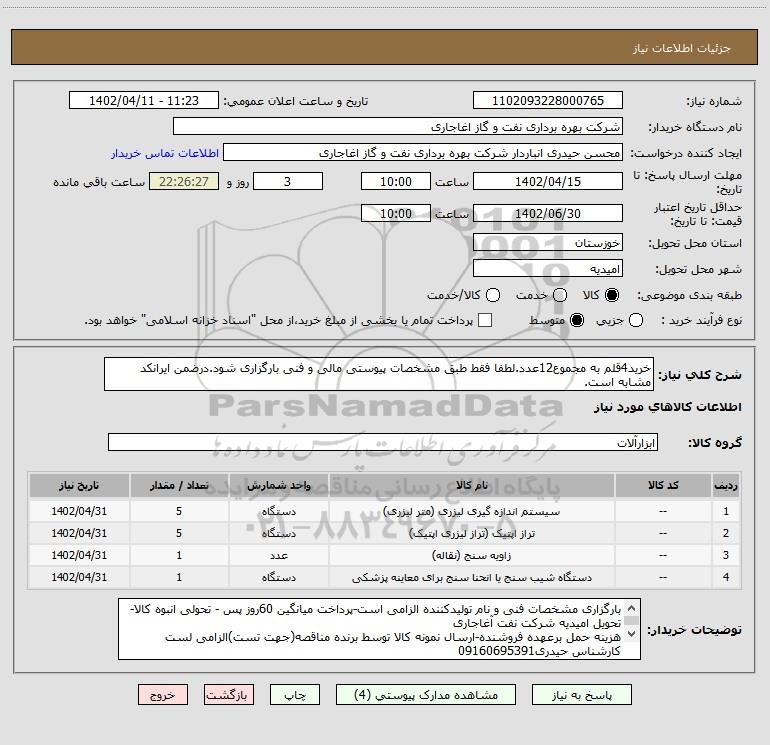Screen dimensions: 770x745
Task: Click the general description text box
Action: tap(379, 375)
